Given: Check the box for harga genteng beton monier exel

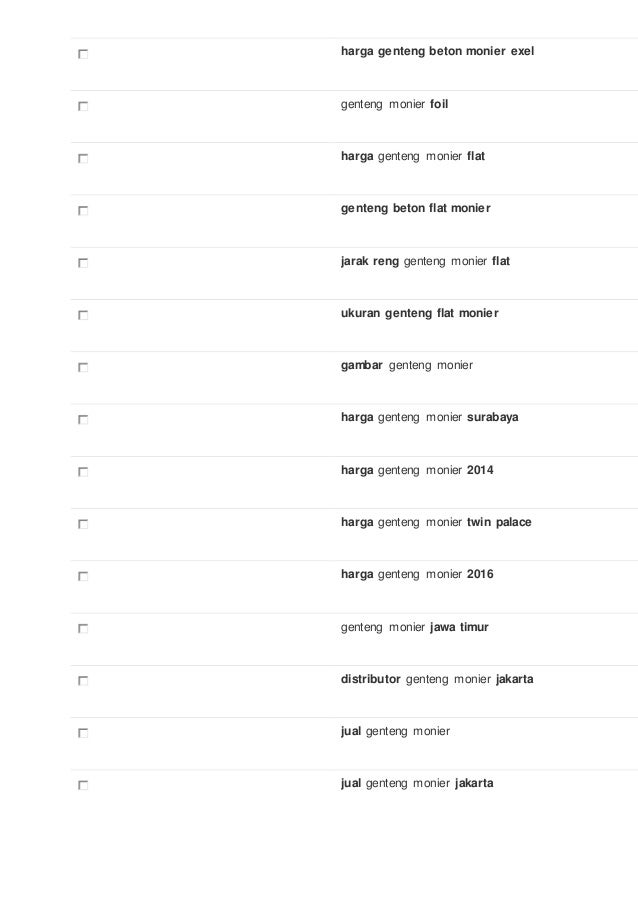Looking at the screenshot, I should click(83, 54).
